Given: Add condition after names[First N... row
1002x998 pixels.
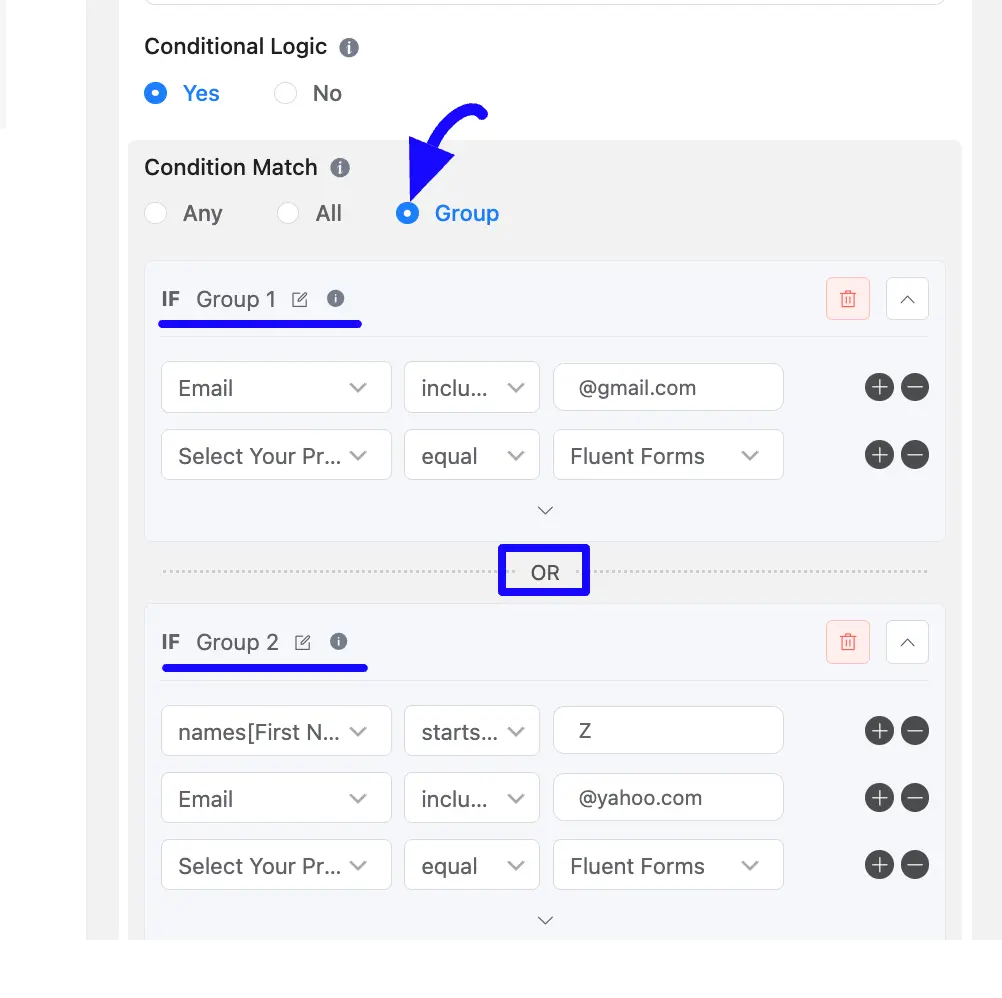Looking at the screenshot, I should (879, 730).
